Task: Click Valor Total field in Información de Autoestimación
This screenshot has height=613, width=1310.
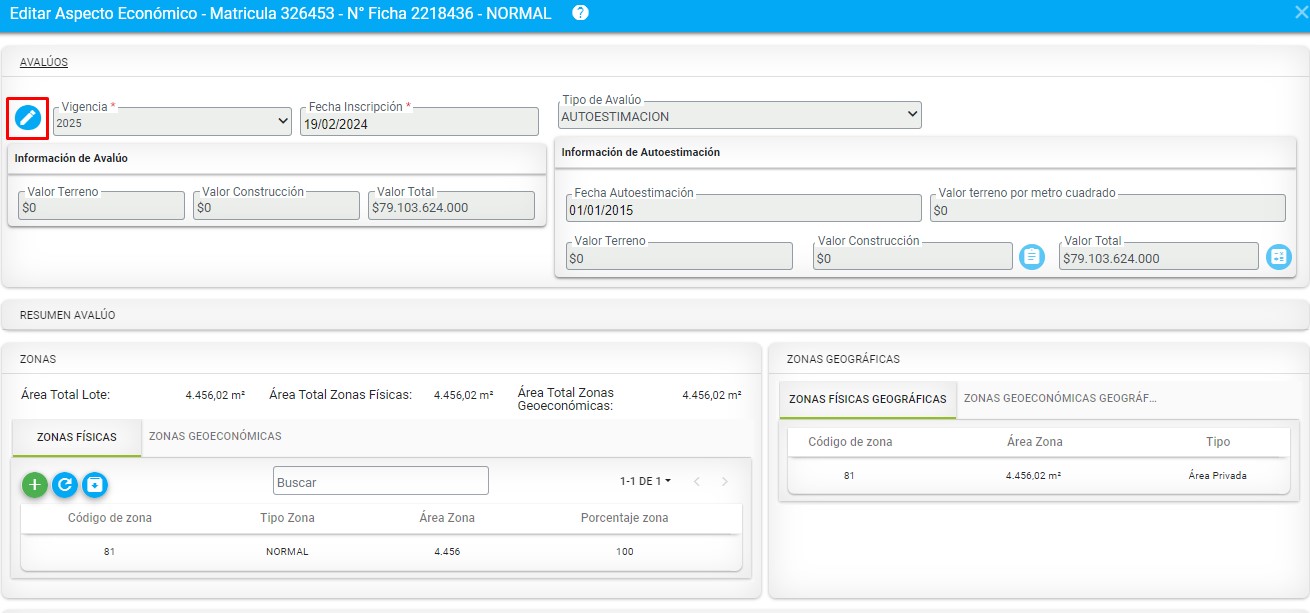Action: pyautogui.click(x=1158, y=256)
